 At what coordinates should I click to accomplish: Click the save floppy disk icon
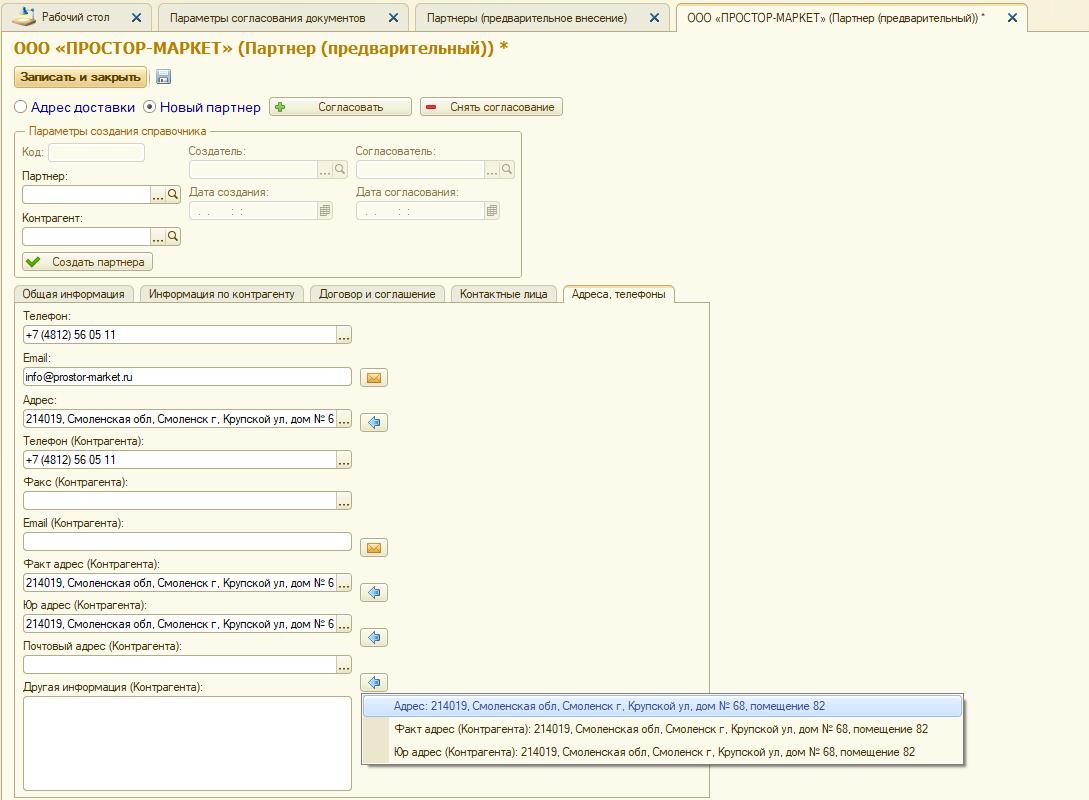coord(164,77)
